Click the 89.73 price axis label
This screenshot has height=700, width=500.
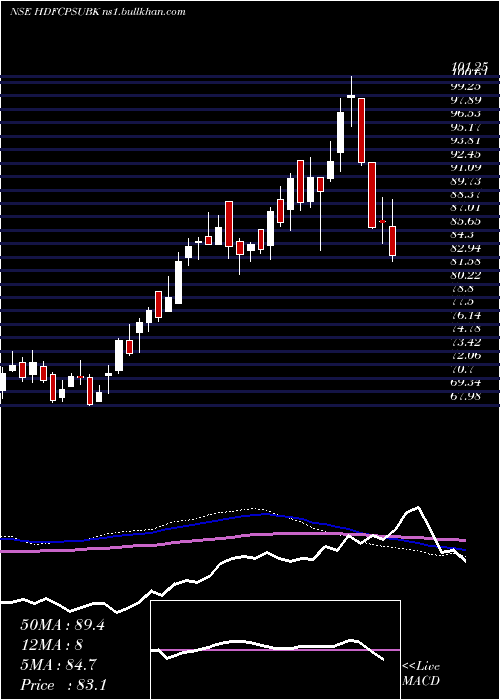[x=466, y=181]
